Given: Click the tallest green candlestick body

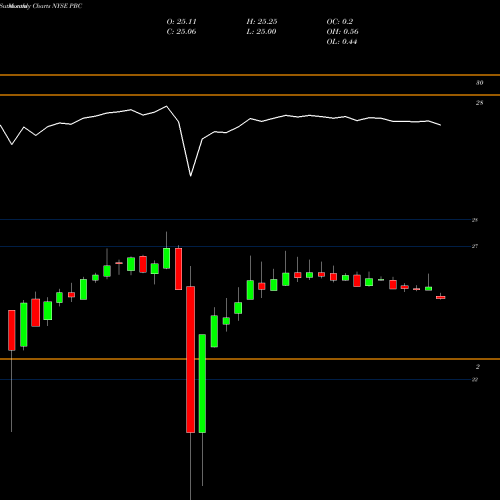Looking at the screenshot, I should (x=202, y=383).
